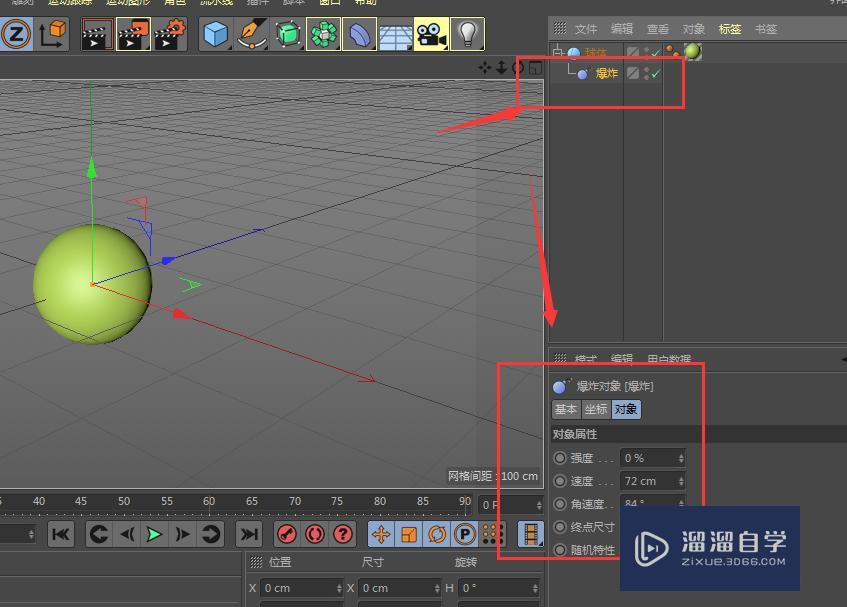Toggle the 球体 layer visibility box
Screen dimensions: 847x607
[633, 52]
